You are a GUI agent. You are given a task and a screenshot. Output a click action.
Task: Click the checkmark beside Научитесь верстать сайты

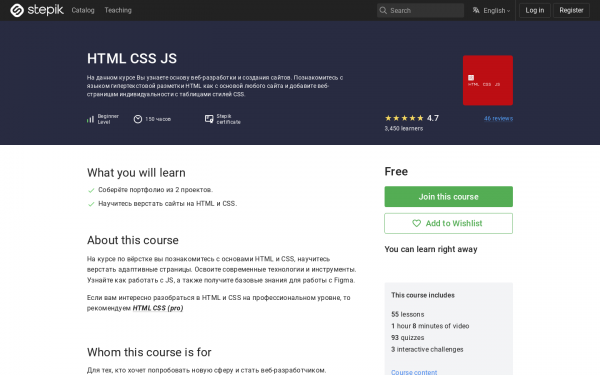91,204
